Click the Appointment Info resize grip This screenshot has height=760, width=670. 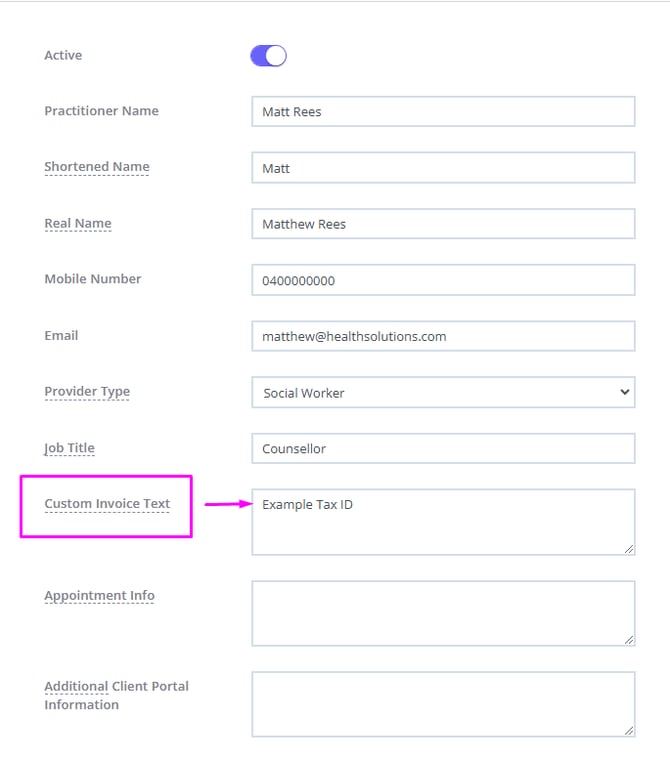click(x=629, y=639)
